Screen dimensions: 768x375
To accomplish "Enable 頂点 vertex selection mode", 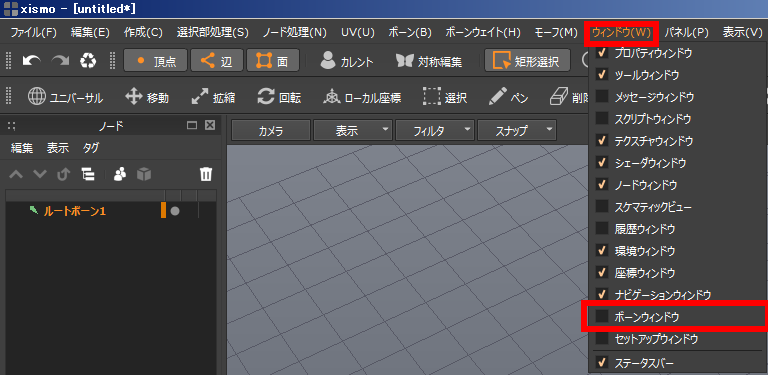I will [x=155, y=61].
